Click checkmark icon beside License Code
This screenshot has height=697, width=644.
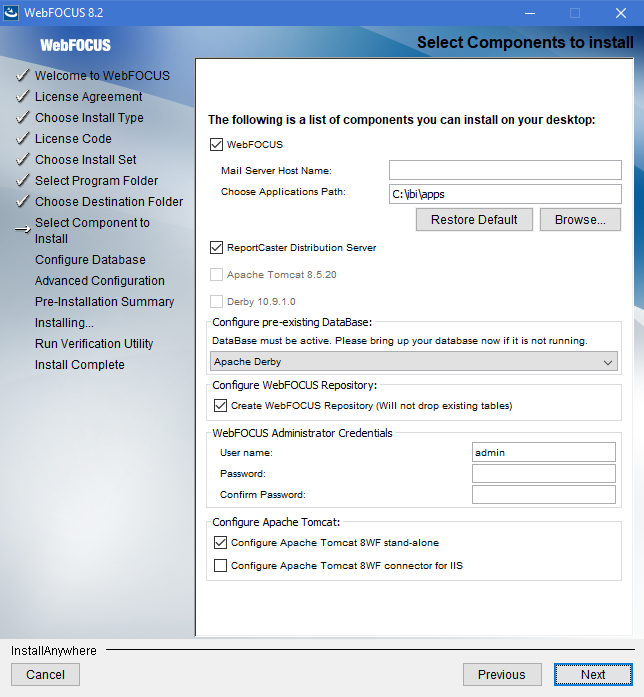click(x=23, y=138)
